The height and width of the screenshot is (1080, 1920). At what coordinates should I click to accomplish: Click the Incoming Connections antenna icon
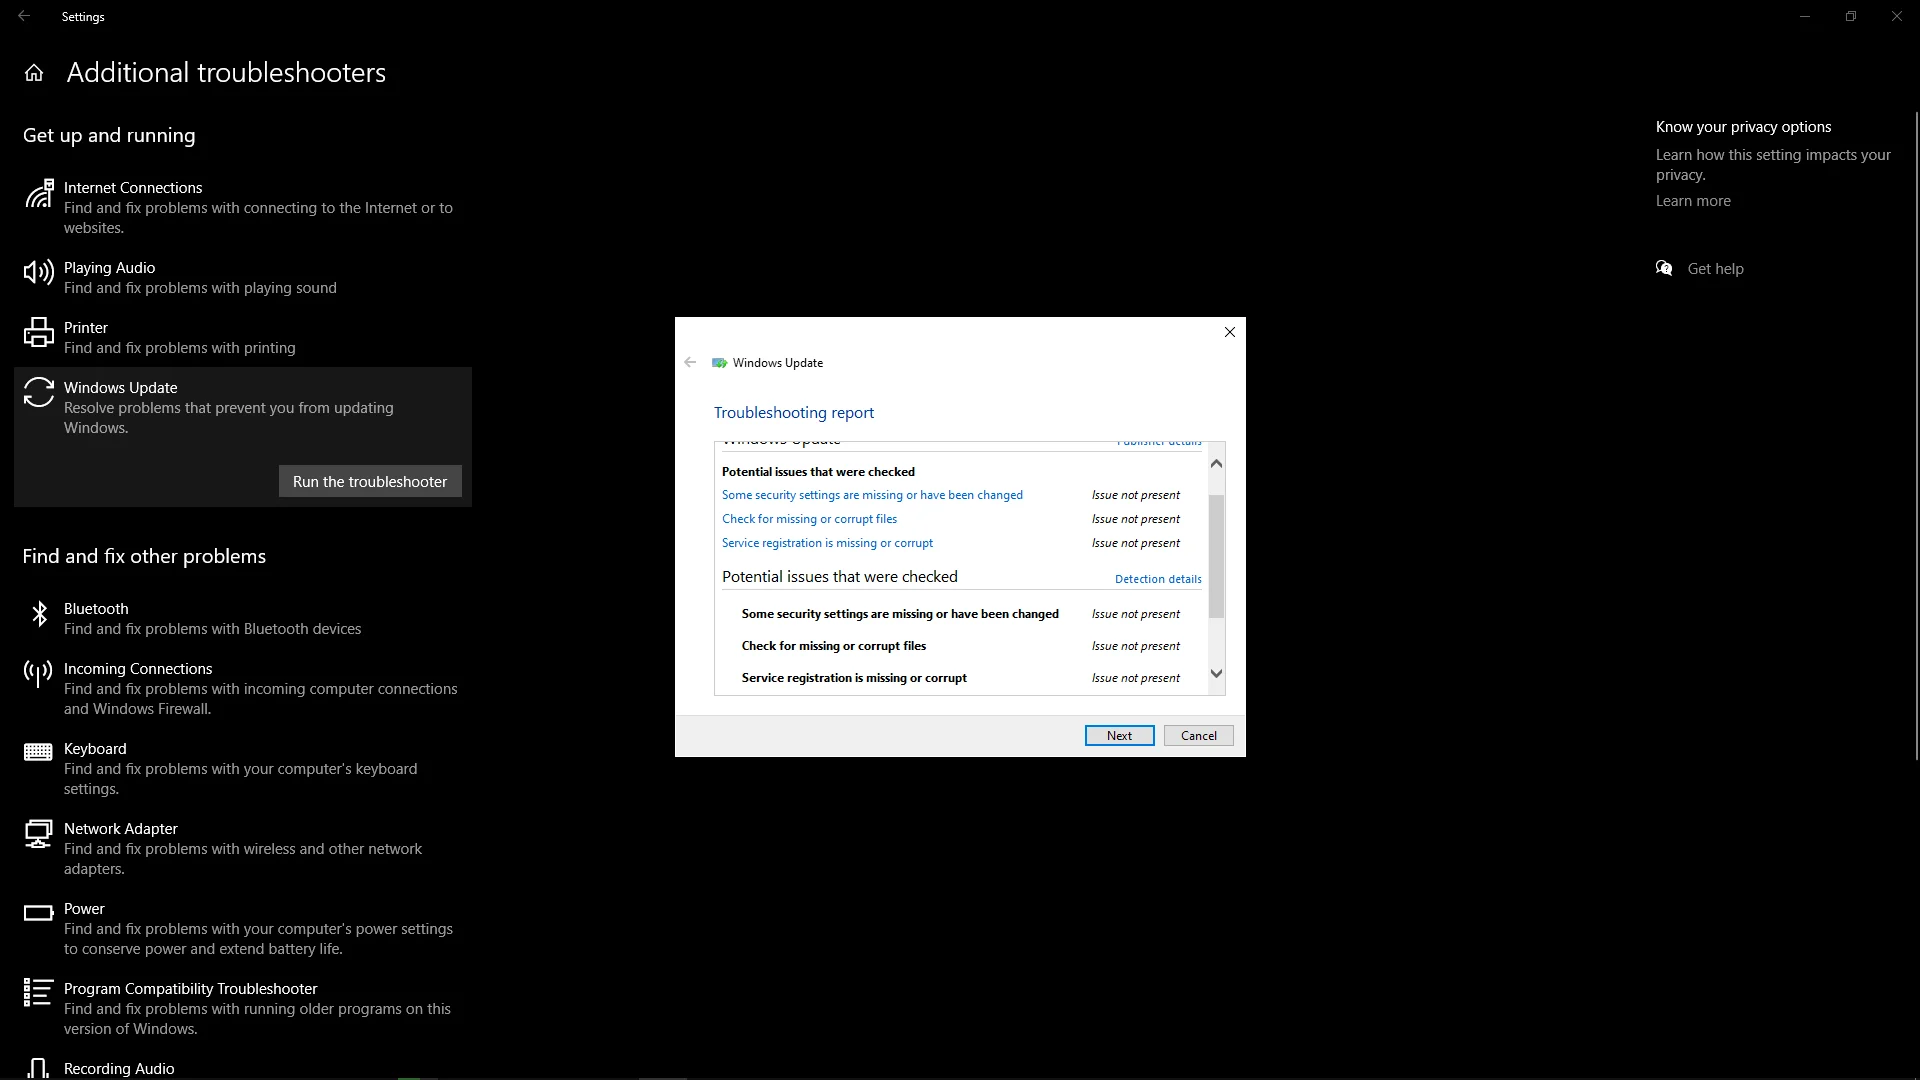tap(38, 674)
